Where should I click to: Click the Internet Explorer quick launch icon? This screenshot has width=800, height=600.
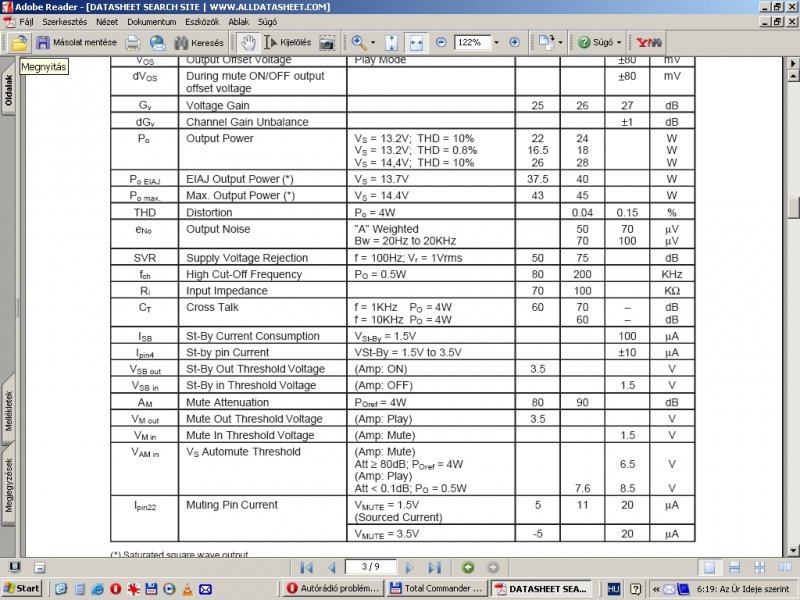click(97, 589)
